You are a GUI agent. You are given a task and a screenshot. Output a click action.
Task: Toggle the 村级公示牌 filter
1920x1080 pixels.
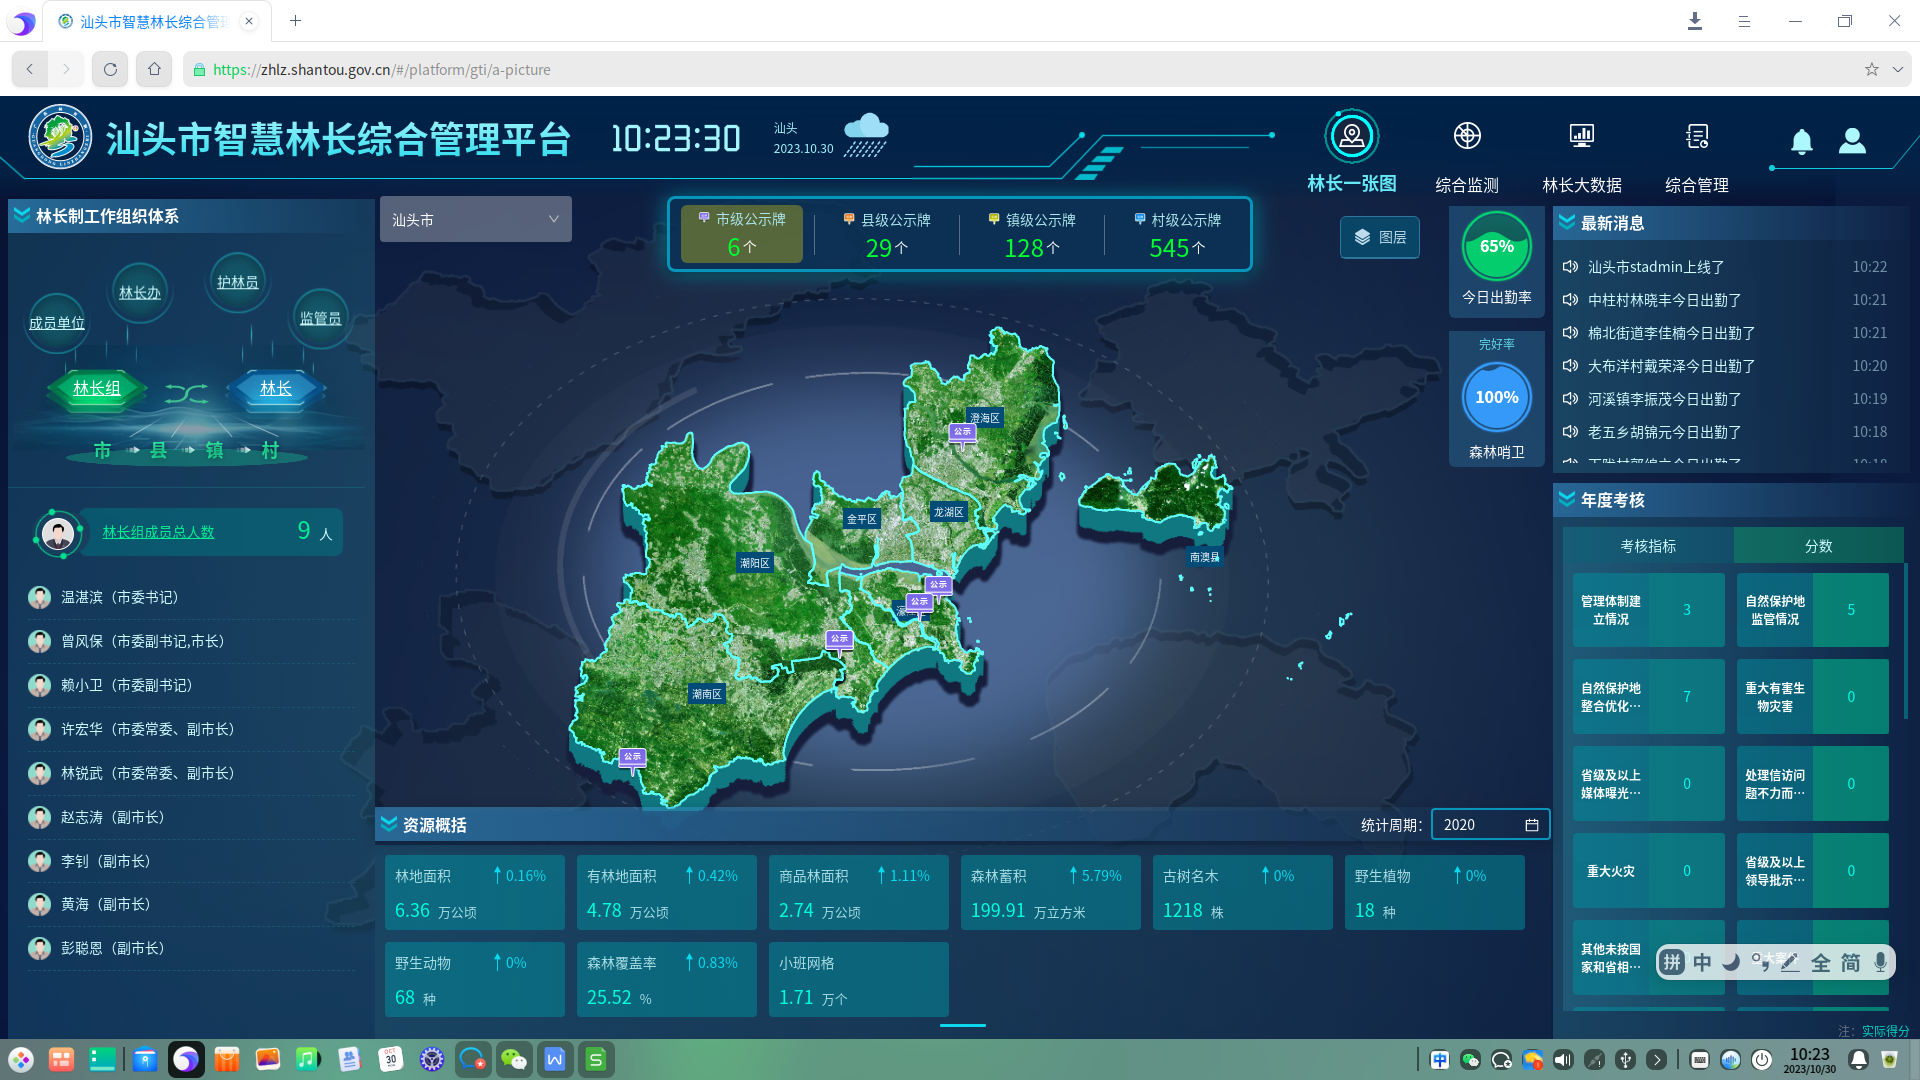click(x=1176, y=234)
